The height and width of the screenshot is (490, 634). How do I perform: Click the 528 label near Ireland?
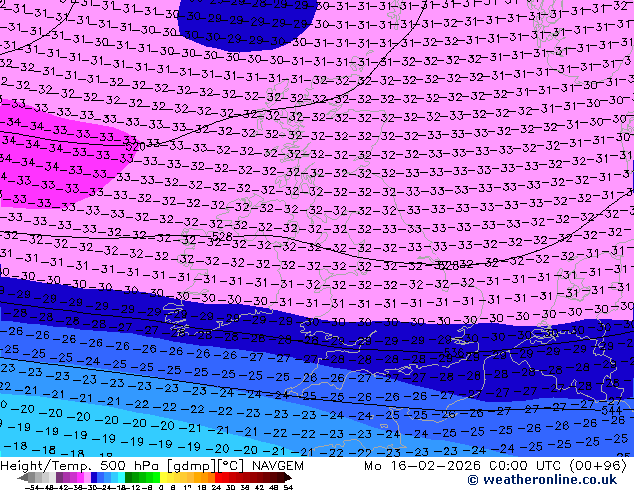pyautogui.click(x=222, y=236)
